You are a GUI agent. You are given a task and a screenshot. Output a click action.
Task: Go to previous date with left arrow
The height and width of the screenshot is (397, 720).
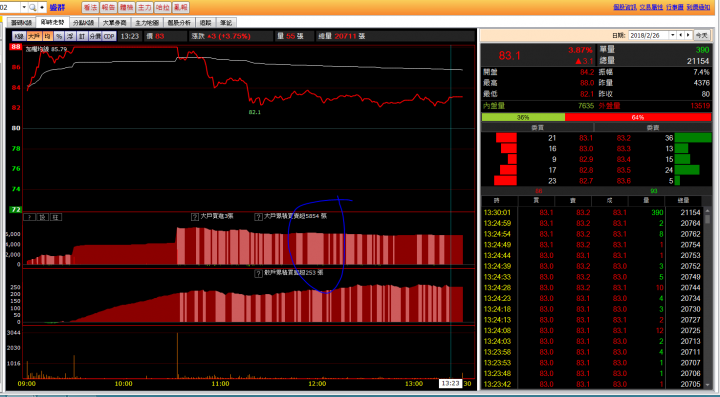click(681, 35)
